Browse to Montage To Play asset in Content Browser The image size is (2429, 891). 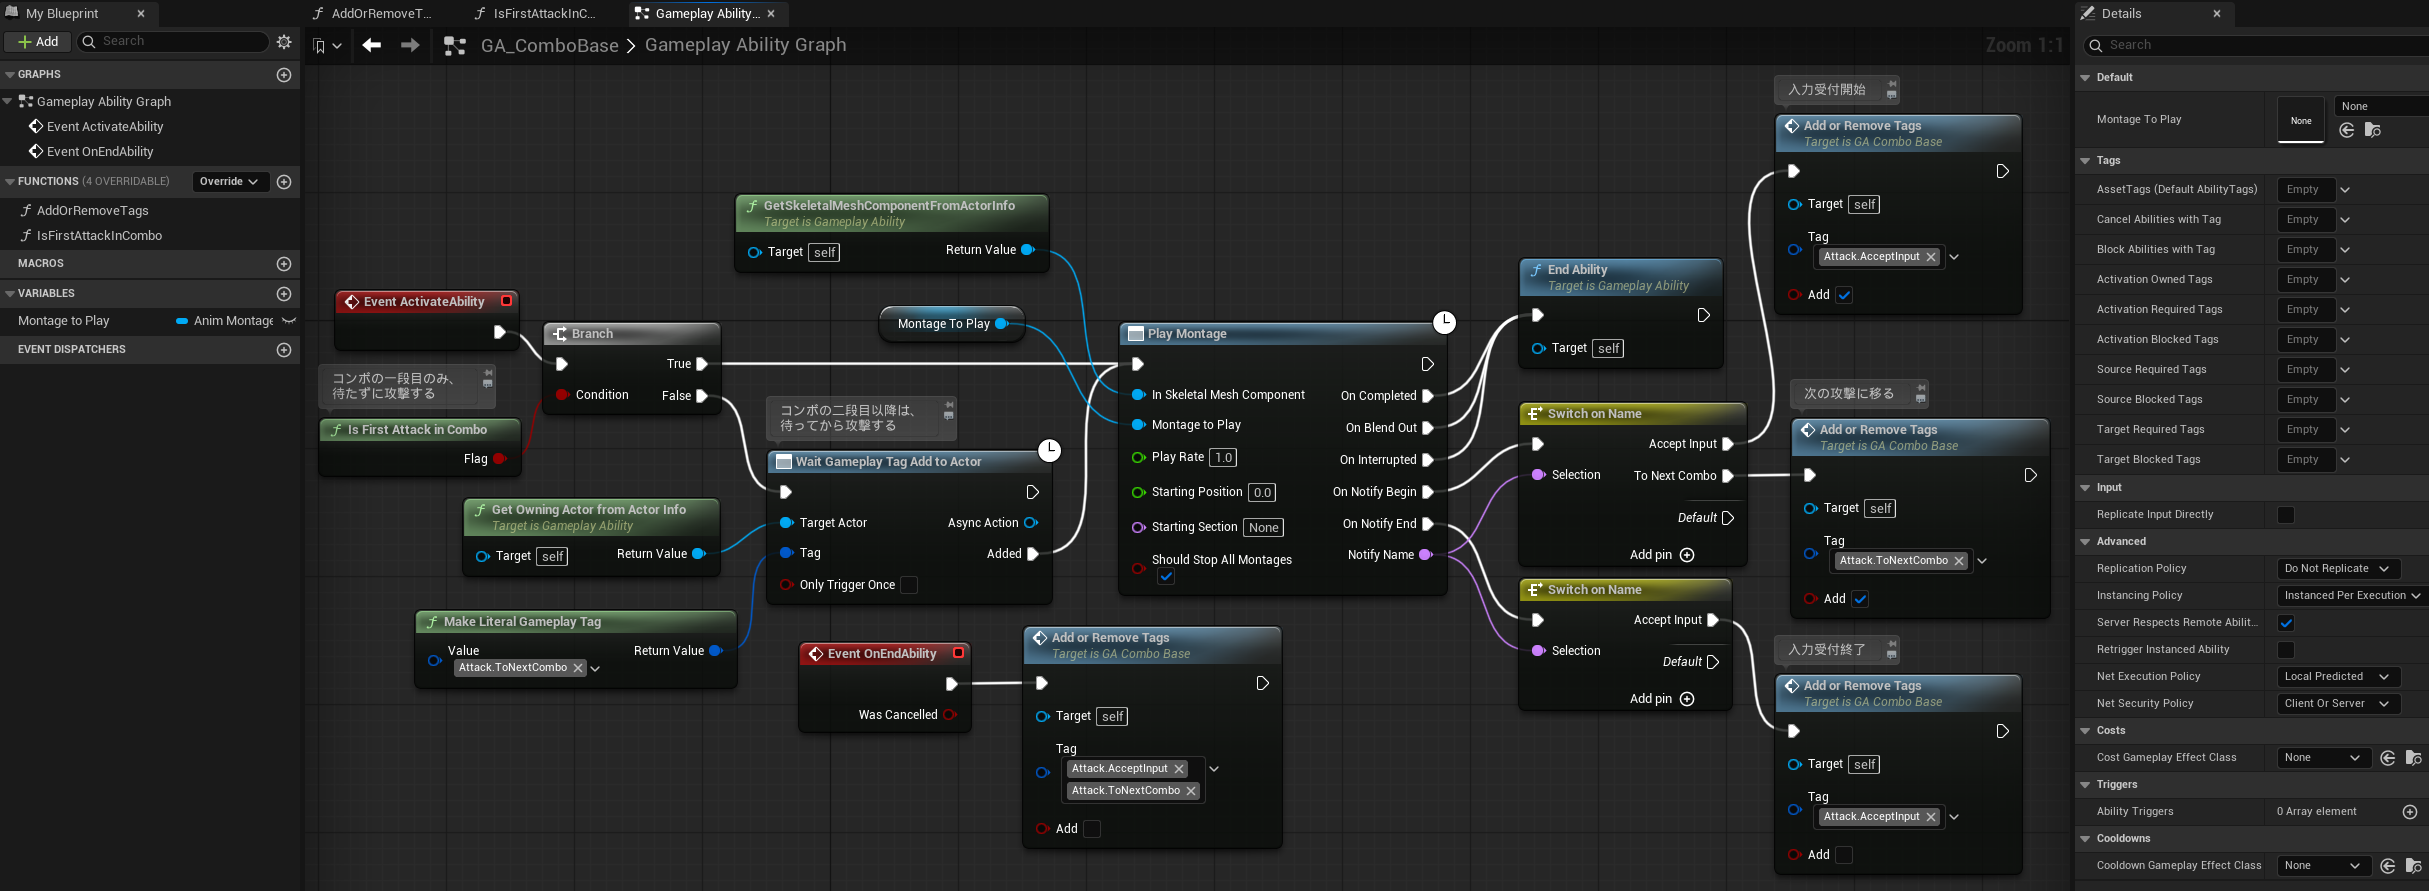click(2372, 131)
